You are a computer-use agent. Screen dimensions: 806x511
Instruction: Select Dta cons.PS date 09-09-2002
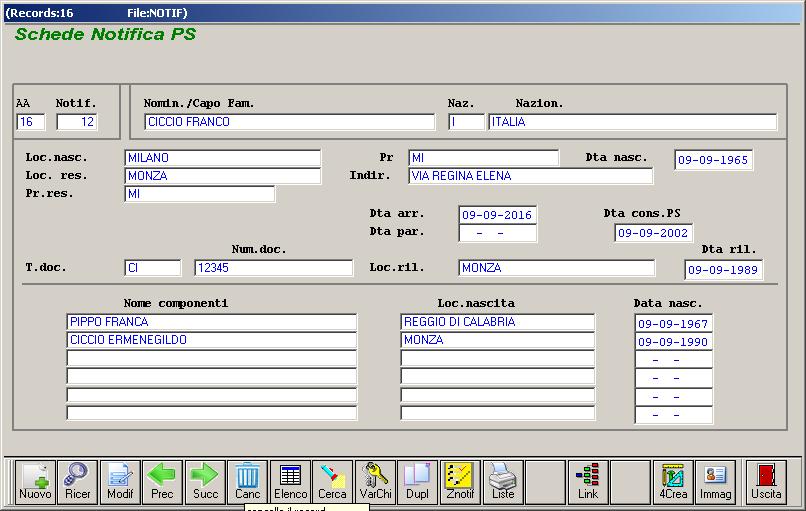tap(653, 233)
